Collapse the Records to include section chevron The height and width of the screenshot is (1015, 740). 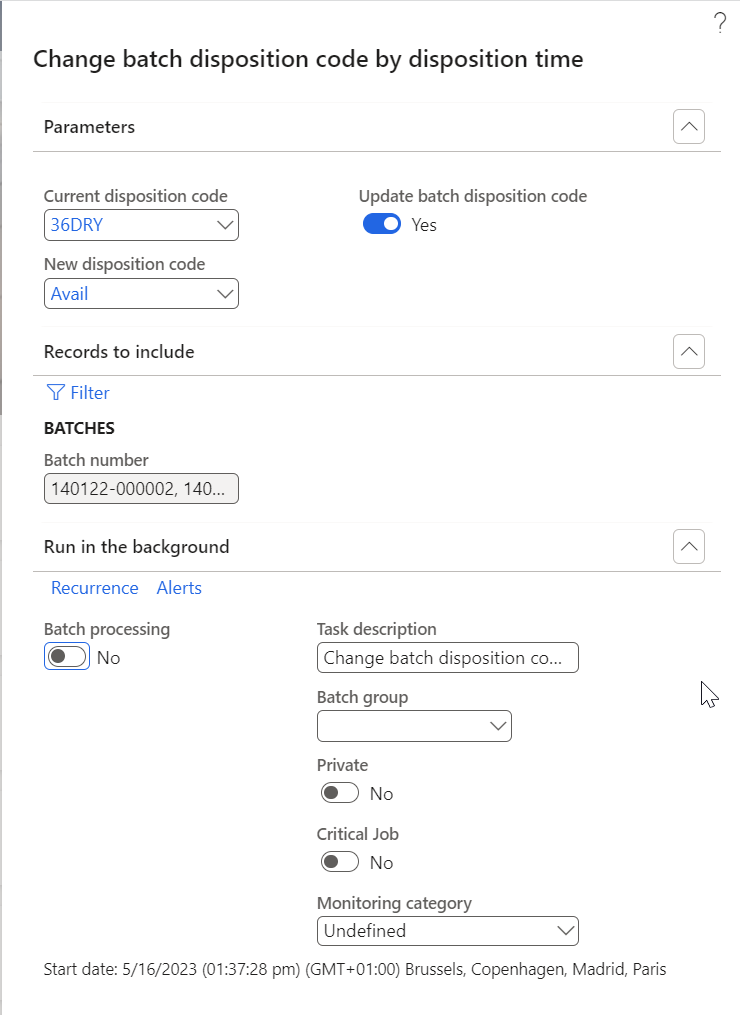click(x=688, y=351)
